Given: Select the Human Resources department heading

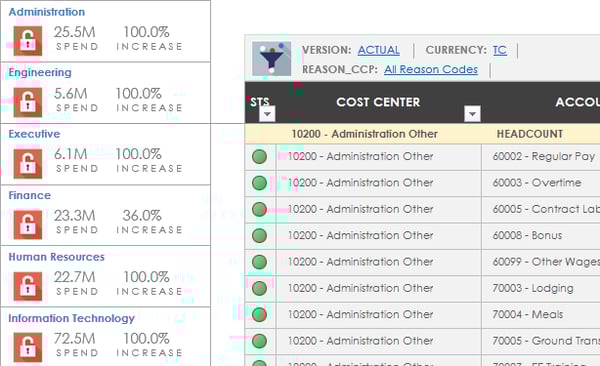Looking at the screenshot, I should [57, 257].
